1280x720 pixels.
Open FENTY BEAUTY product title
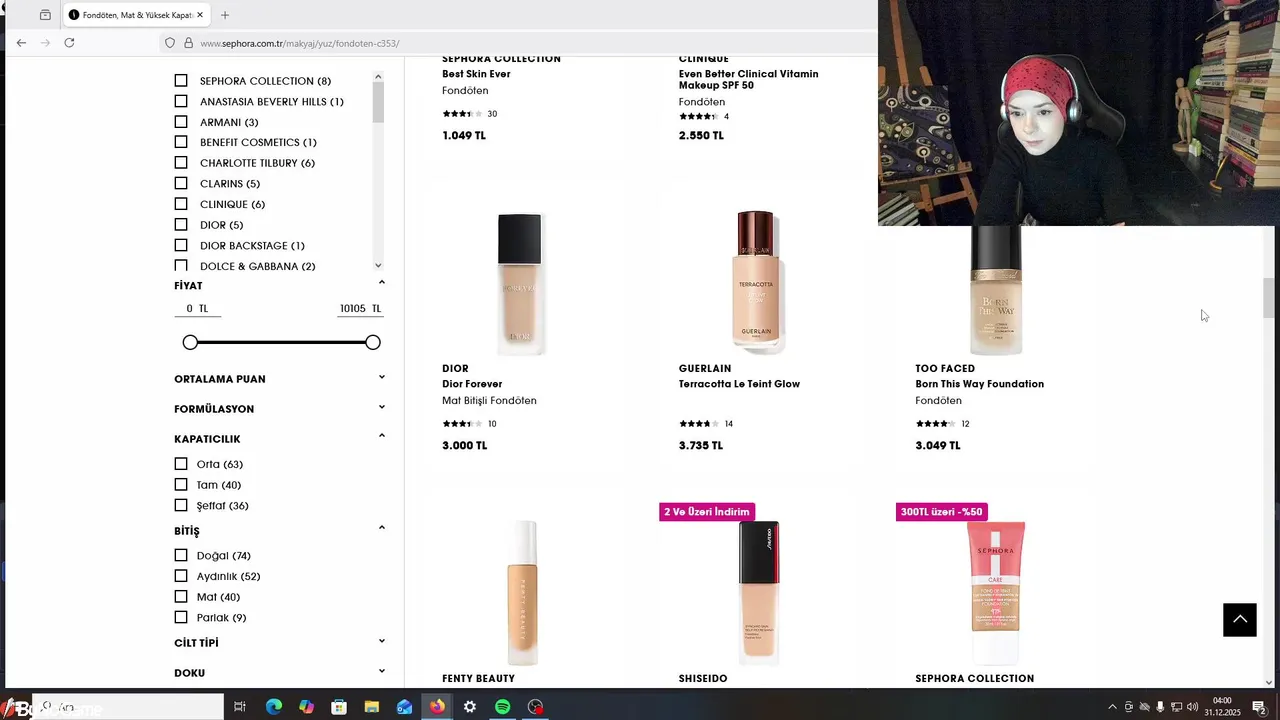click(x=478, y=678)
